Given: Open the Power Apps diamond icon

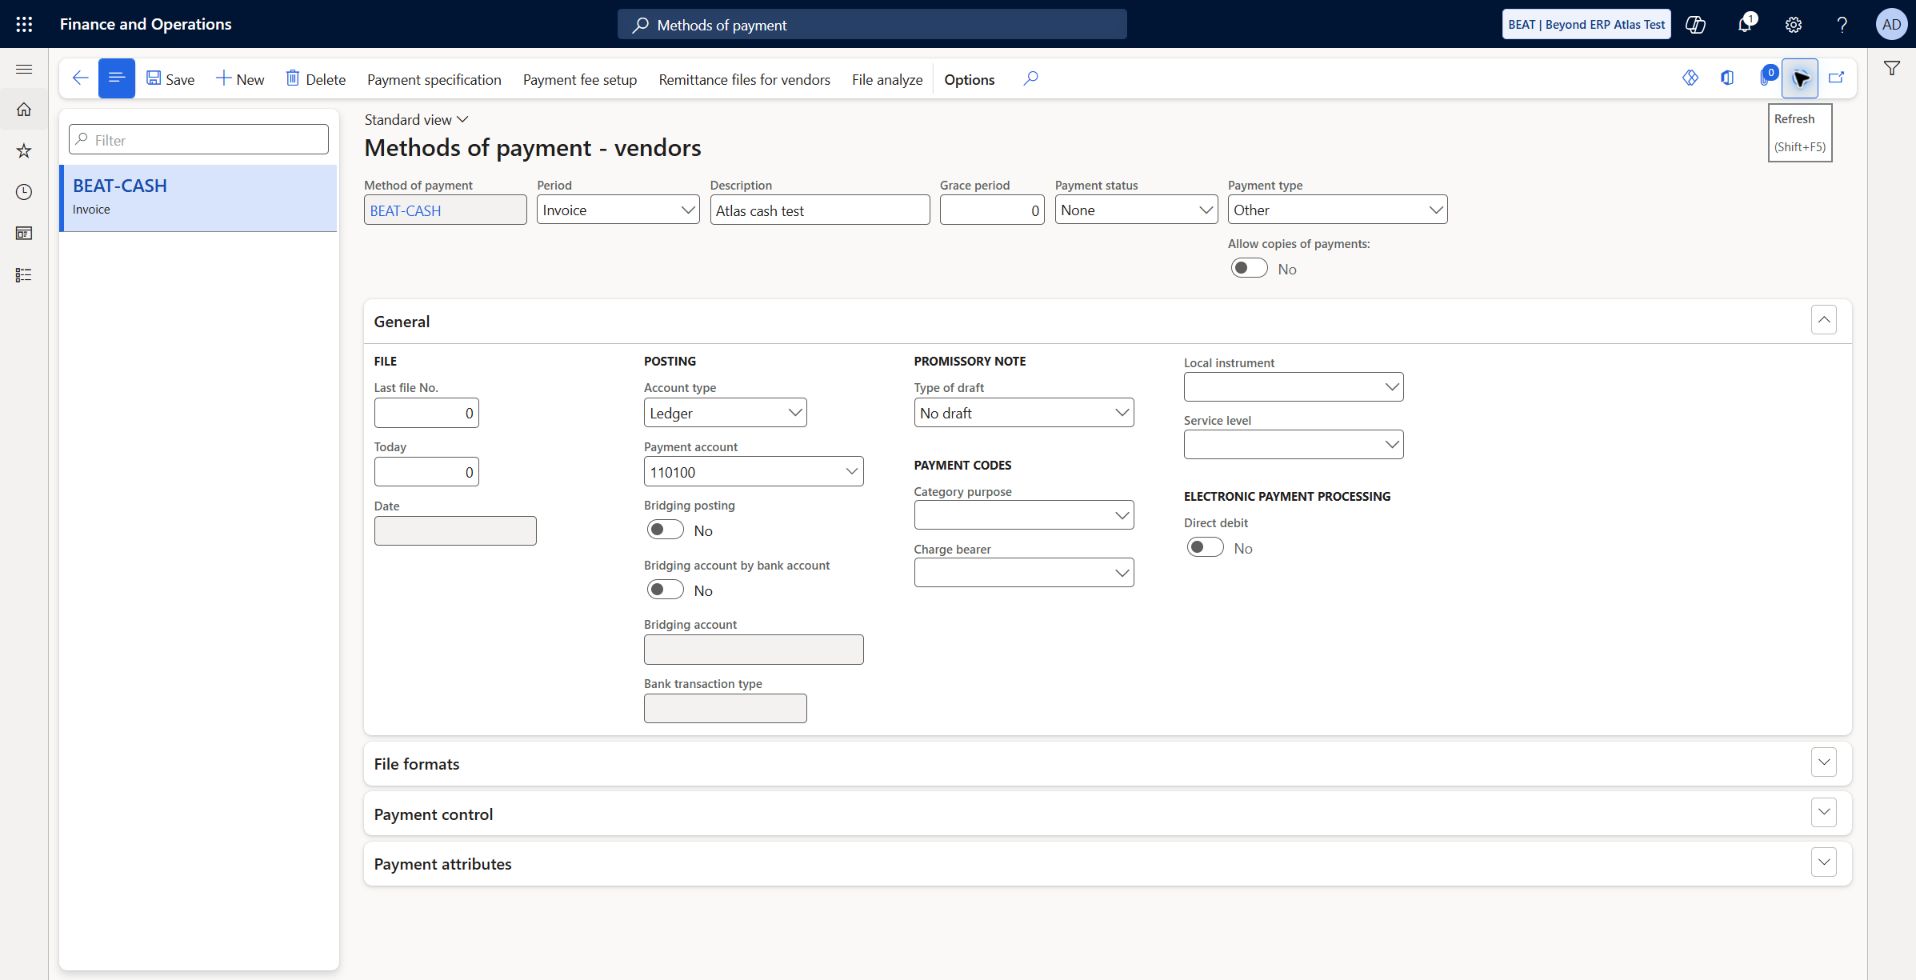Looking at the screenshot, I should click(1690, 78).
